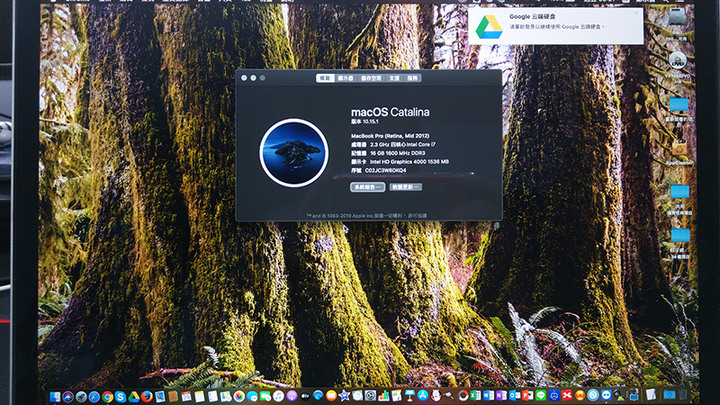Click the Google Drive notification banner
Screen dimensions: 720x405
click(x=556, y=26)
